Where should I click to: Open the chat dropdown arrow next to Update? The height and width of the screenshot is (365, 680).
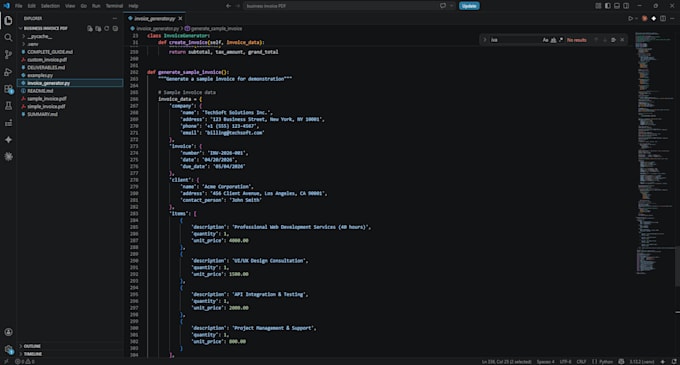click(x=451, y=6)
